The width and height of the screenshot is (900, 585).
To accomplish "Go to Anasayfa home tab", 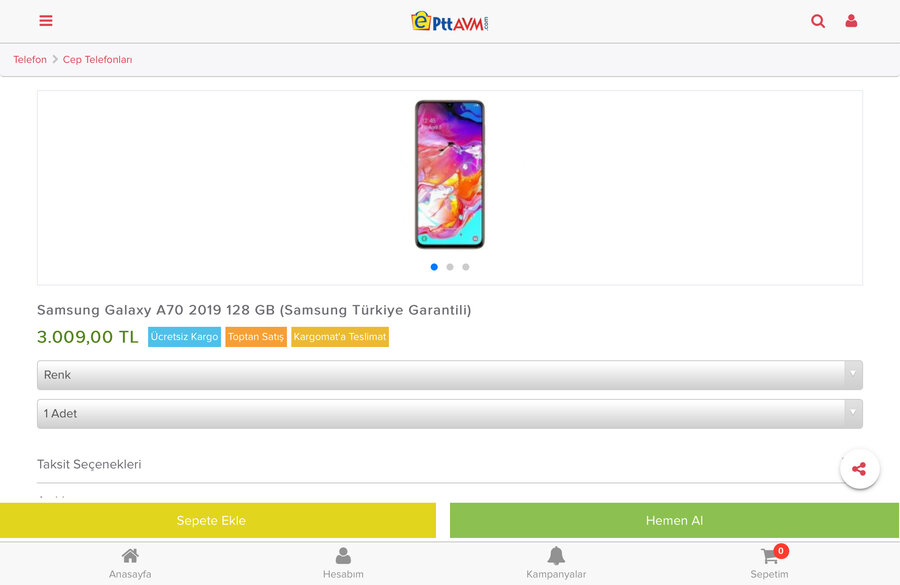I will click(130, 562).
